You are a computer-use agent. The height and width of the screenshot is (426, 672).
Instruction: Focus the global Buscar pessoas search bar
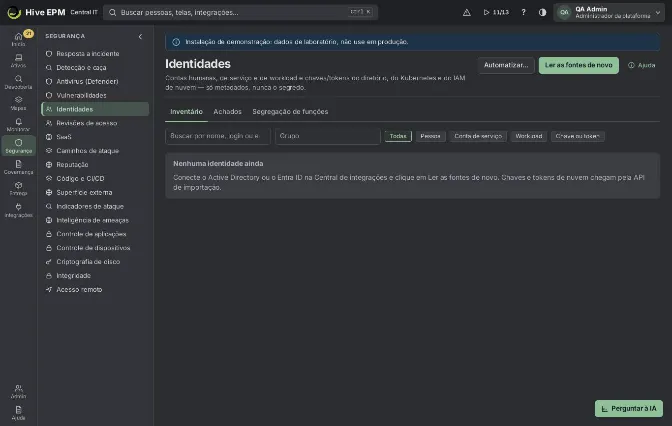(240, 12)
